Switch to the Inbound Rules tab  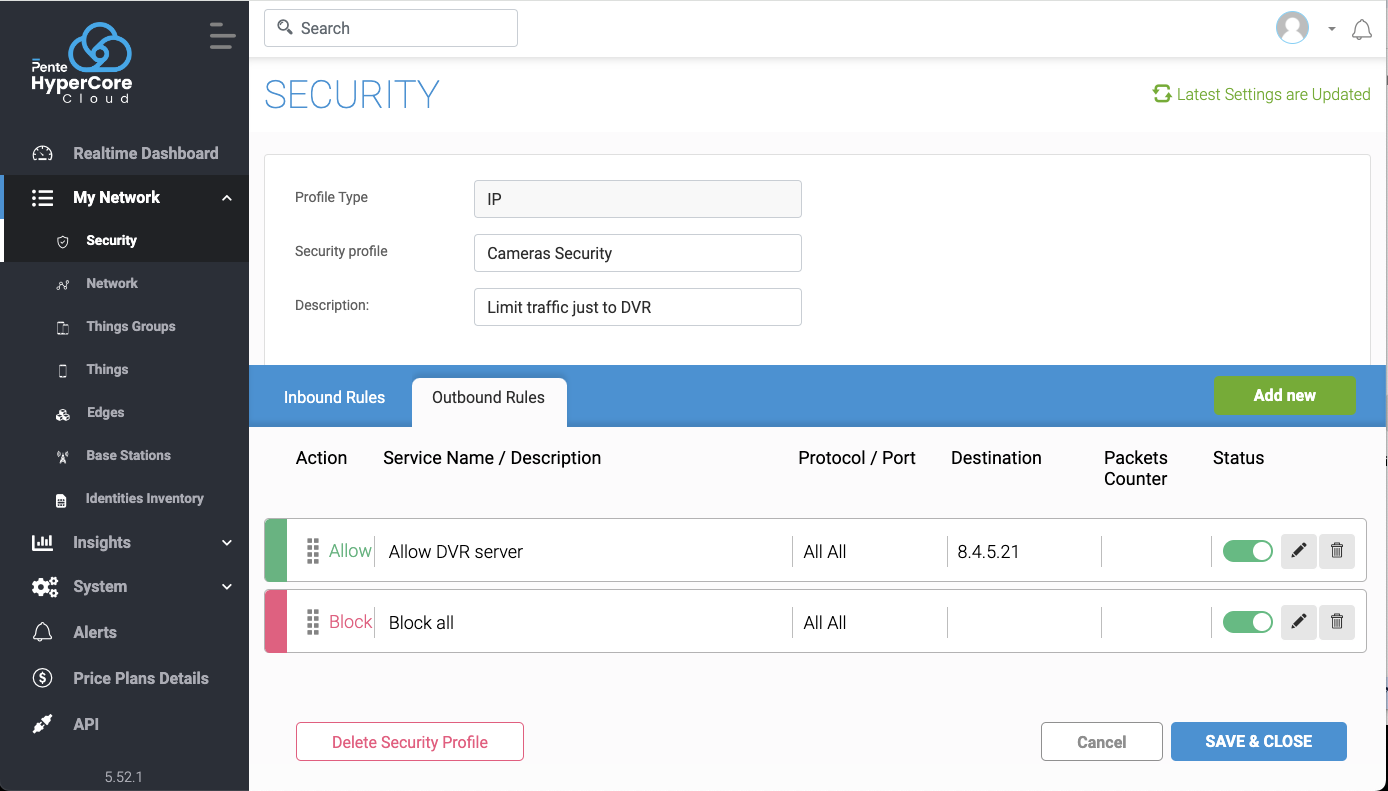point(334,397)
